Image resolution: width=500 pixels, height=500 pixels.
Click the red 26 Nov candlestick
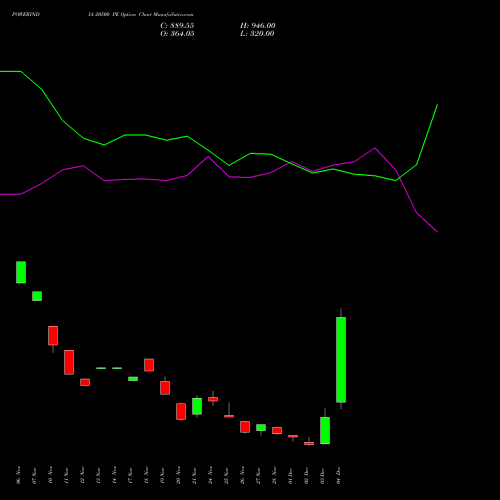coord(245,427)
